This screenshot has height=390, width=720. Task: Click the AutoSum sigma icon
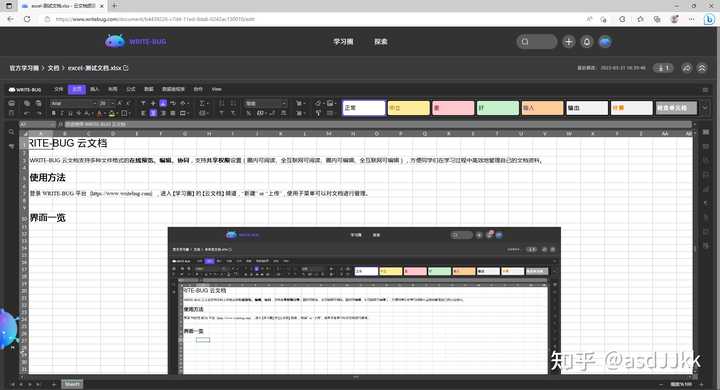click(x=202, y=103)
